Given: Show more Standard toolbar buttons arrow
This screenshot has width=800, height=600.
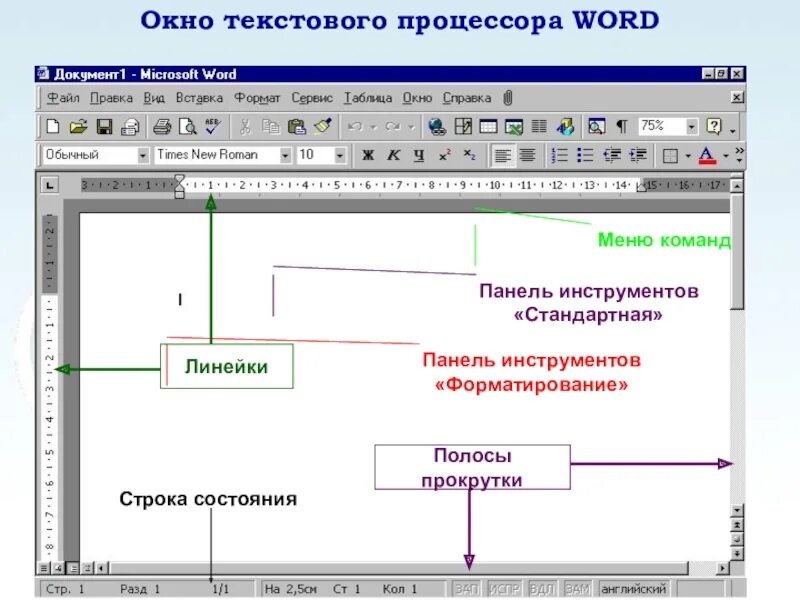Looking at the screenshot, I should click(733, 131).
